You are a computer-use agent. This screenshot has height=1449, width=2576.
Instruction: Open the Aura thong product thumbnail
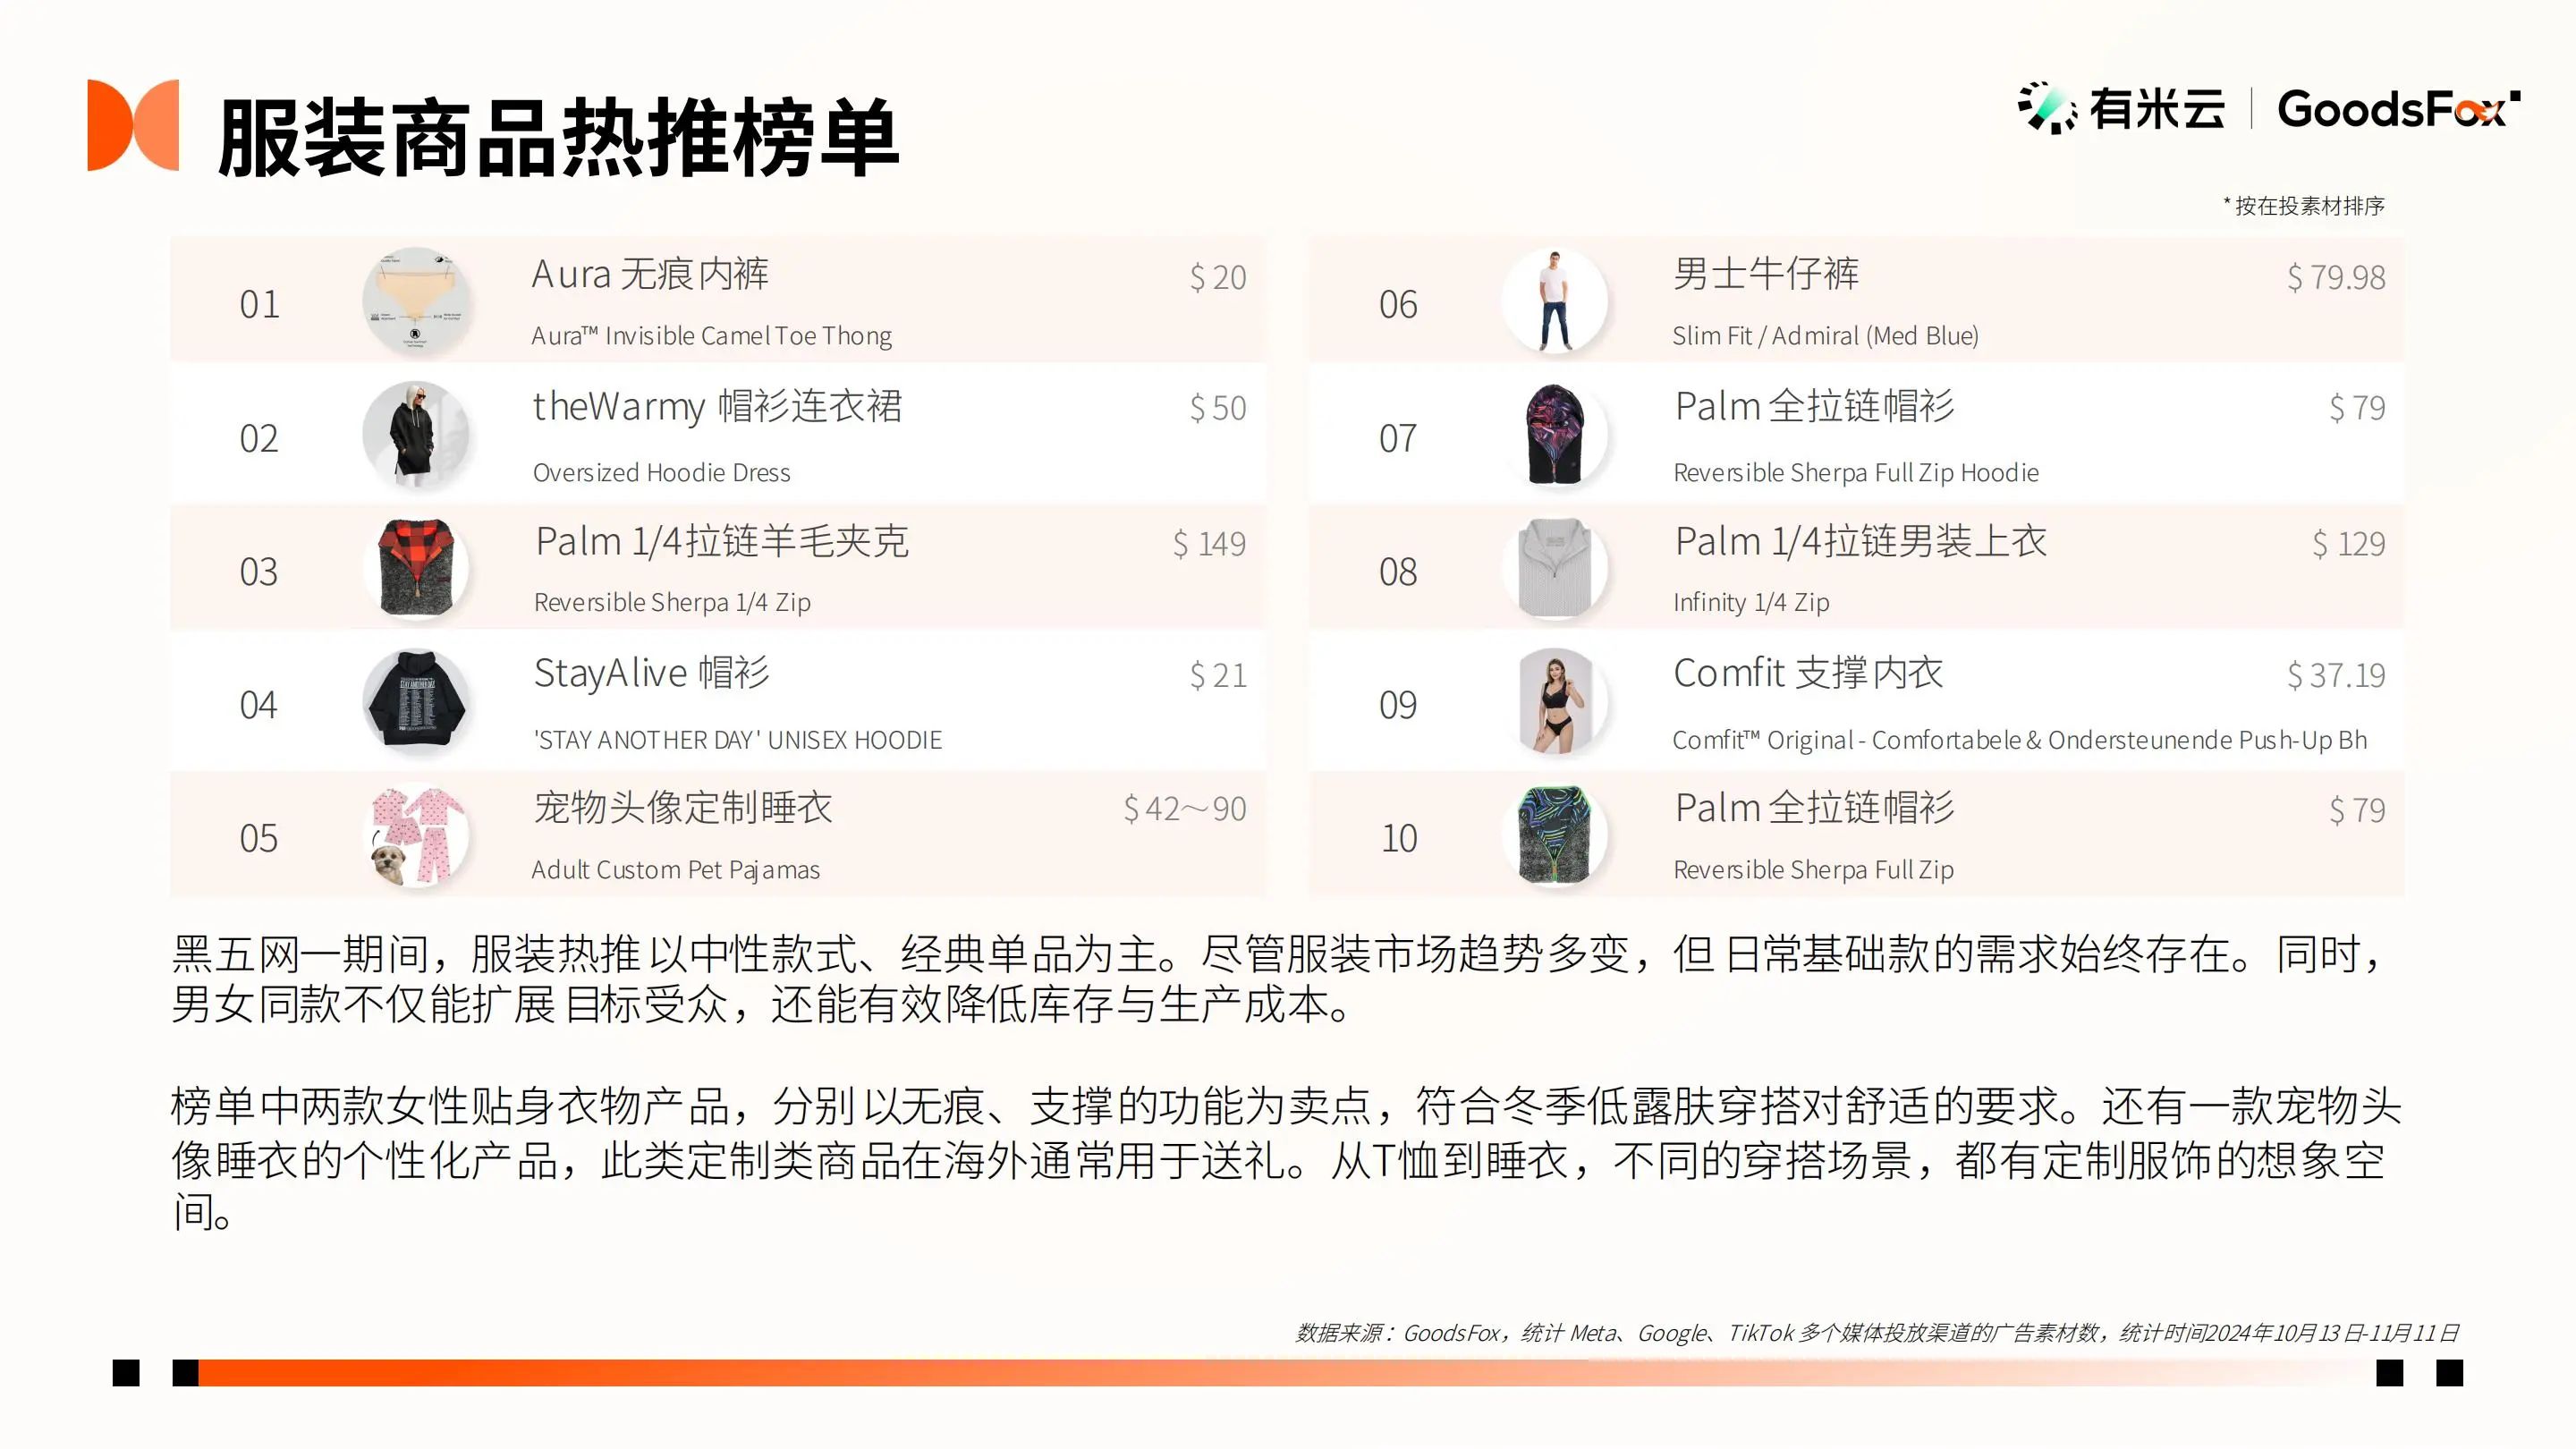pos(415,301)
